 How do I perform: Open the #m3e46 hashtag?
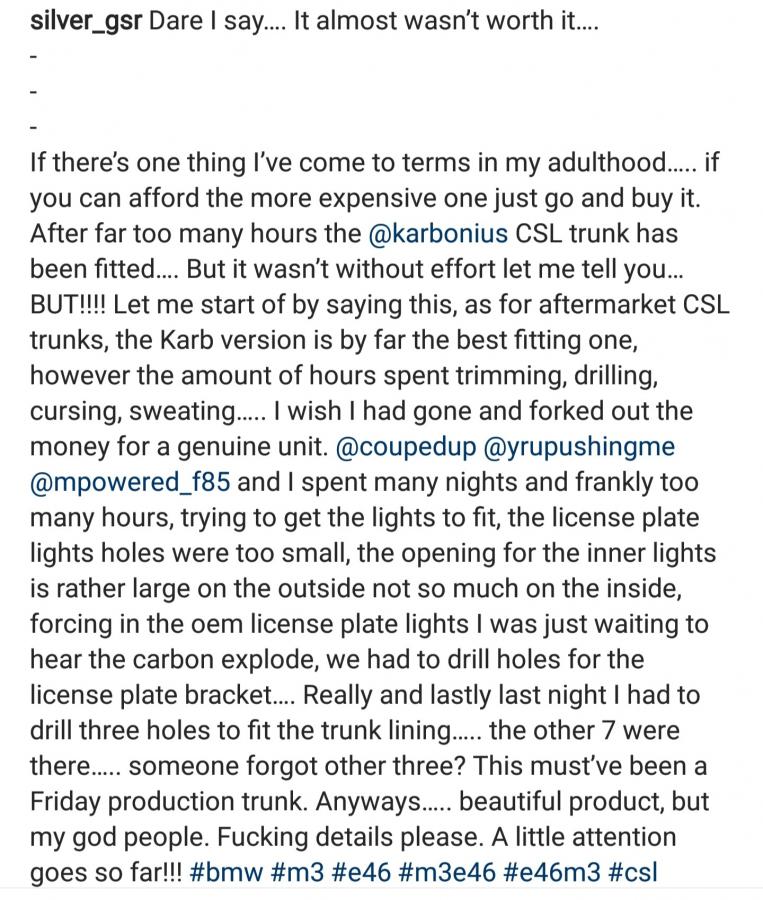click(x=446, y=872)
